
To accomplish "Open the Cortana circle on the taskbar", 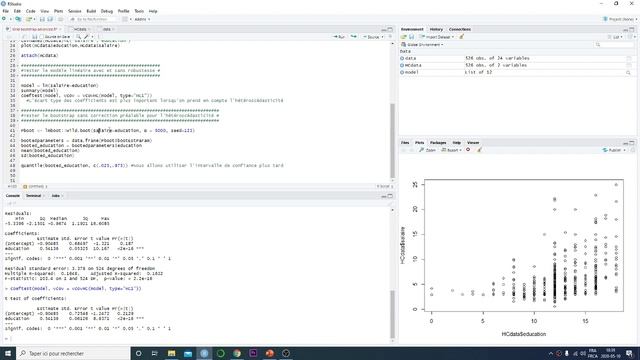I will (138, 353).
